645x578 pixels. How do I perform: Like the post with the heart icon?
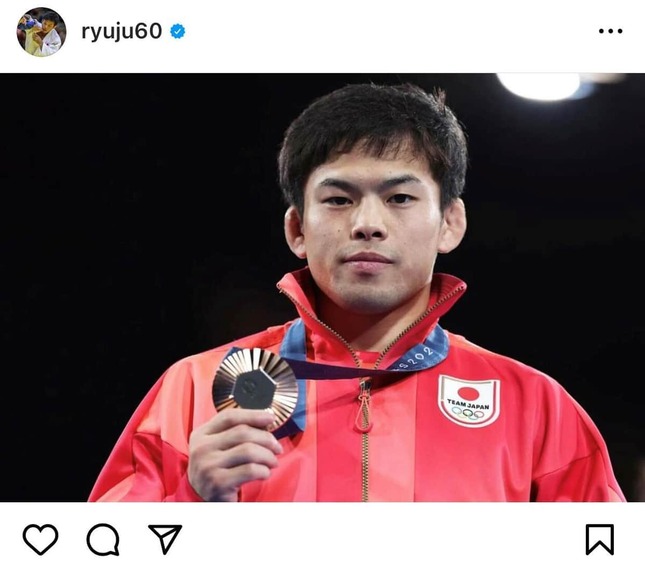pos(40,539)
